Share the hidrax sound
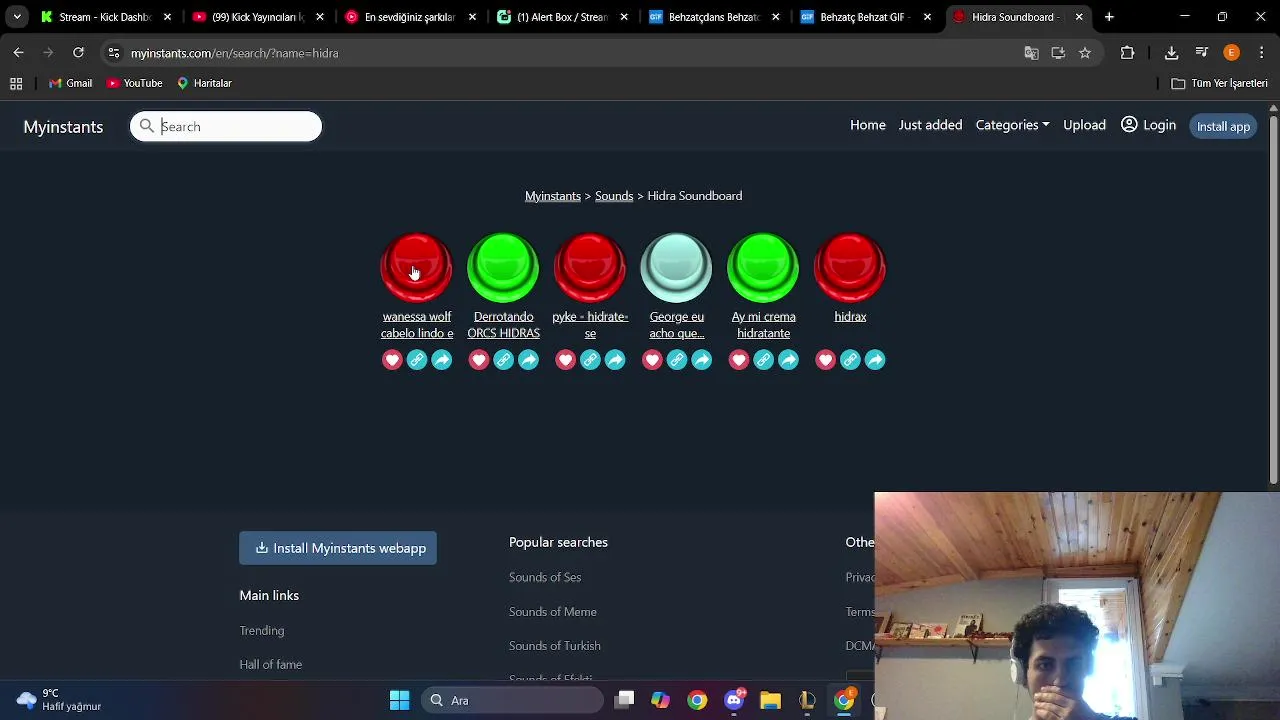This screenshot has width=1280, height=720. click(x=875, y=360)
